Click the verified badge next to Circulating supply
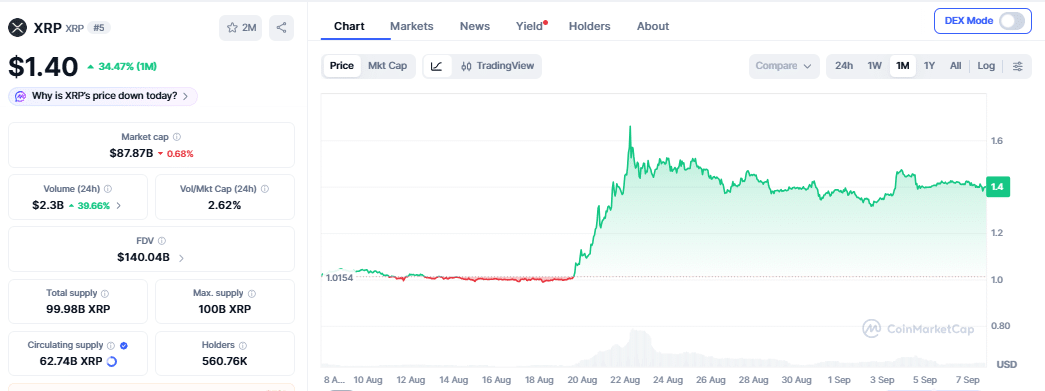The image size is (1045, 391). pos(124,345)
